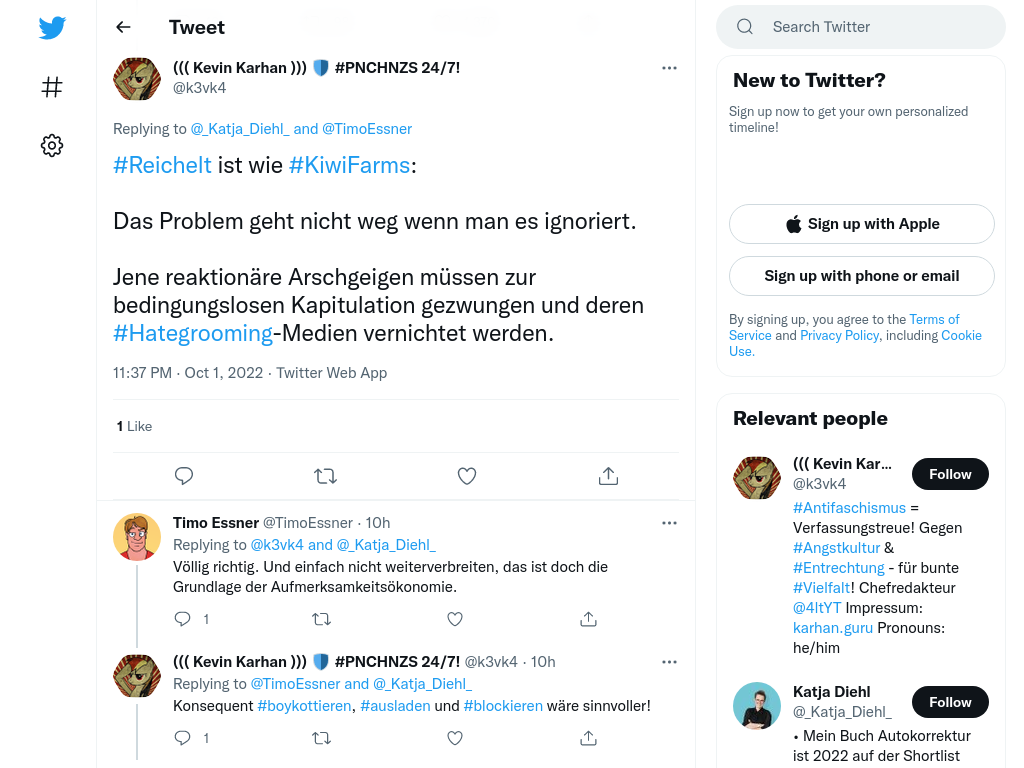Open more options menu on main tweet
Screen dimensions: 1024x768
click(x=669, y=68)
